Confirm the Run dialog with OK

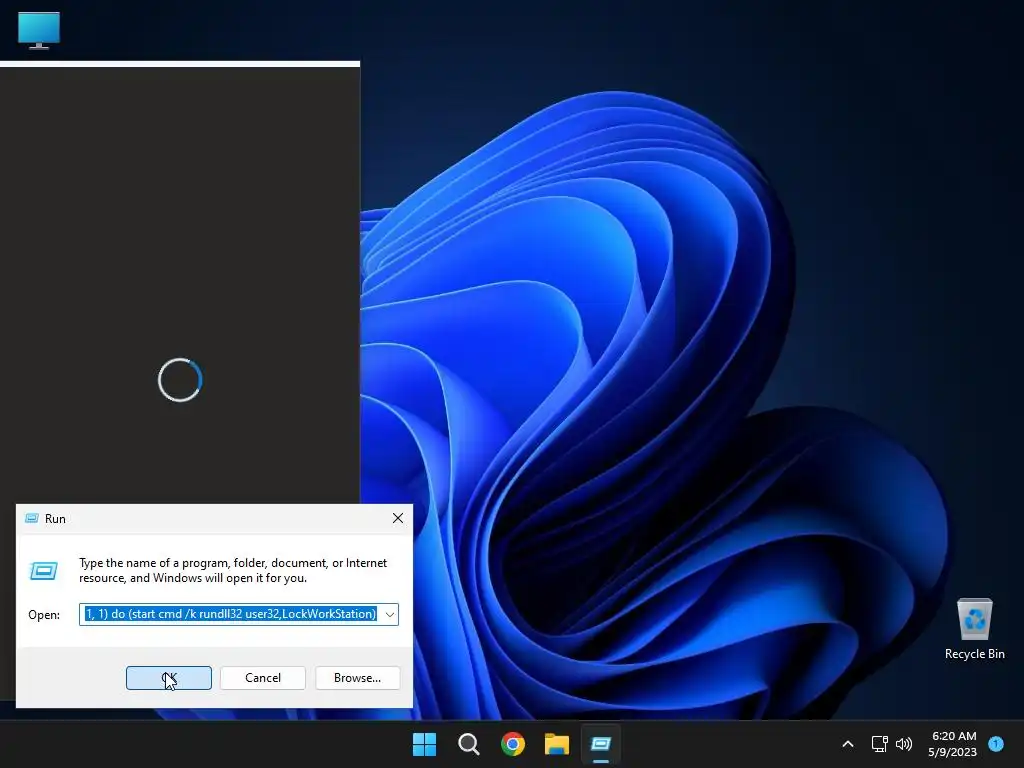click(168, 678)
